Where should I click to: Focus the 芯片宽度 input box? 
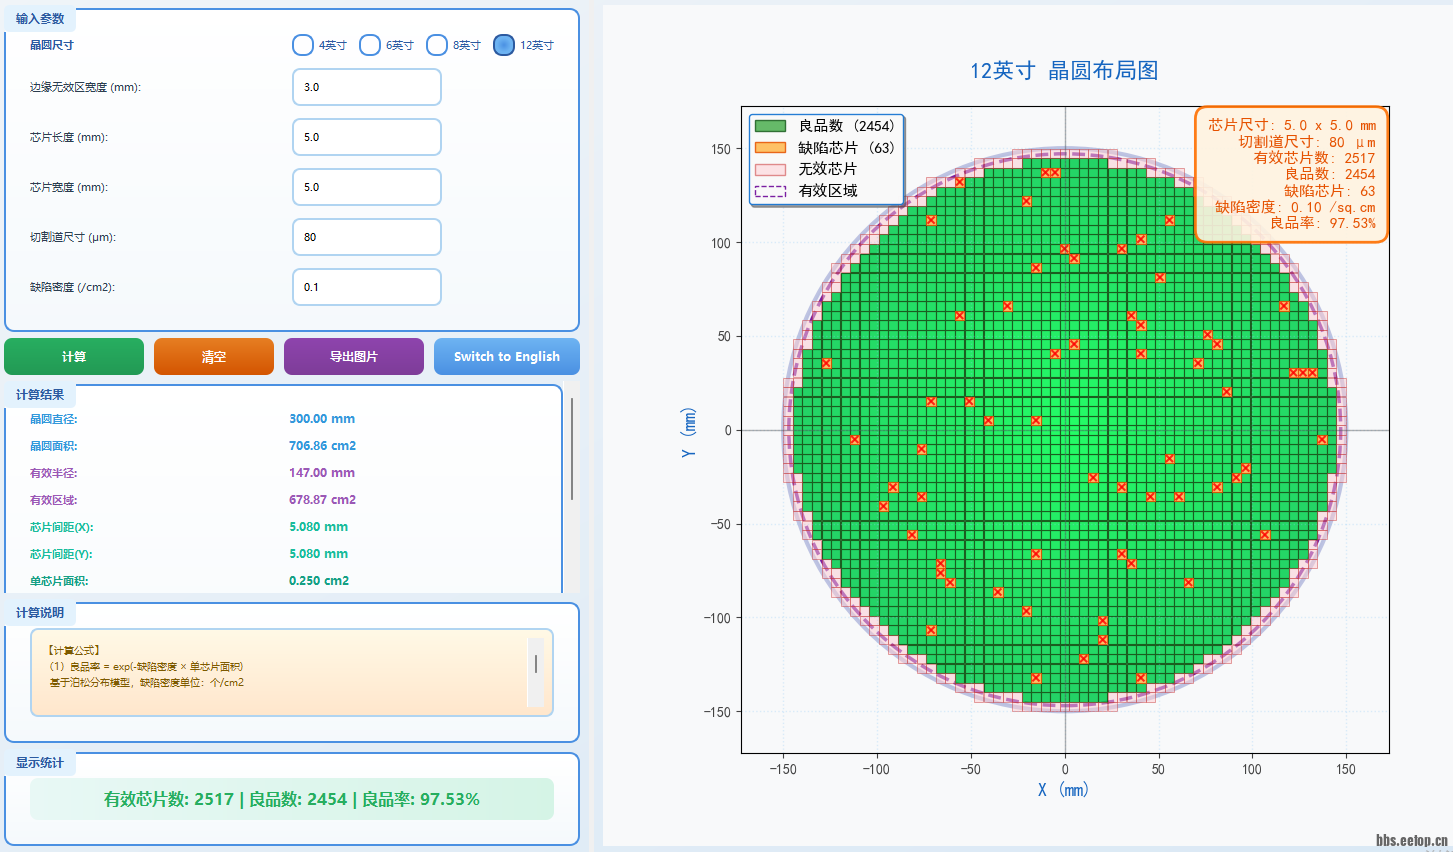(x=366, y=187)
